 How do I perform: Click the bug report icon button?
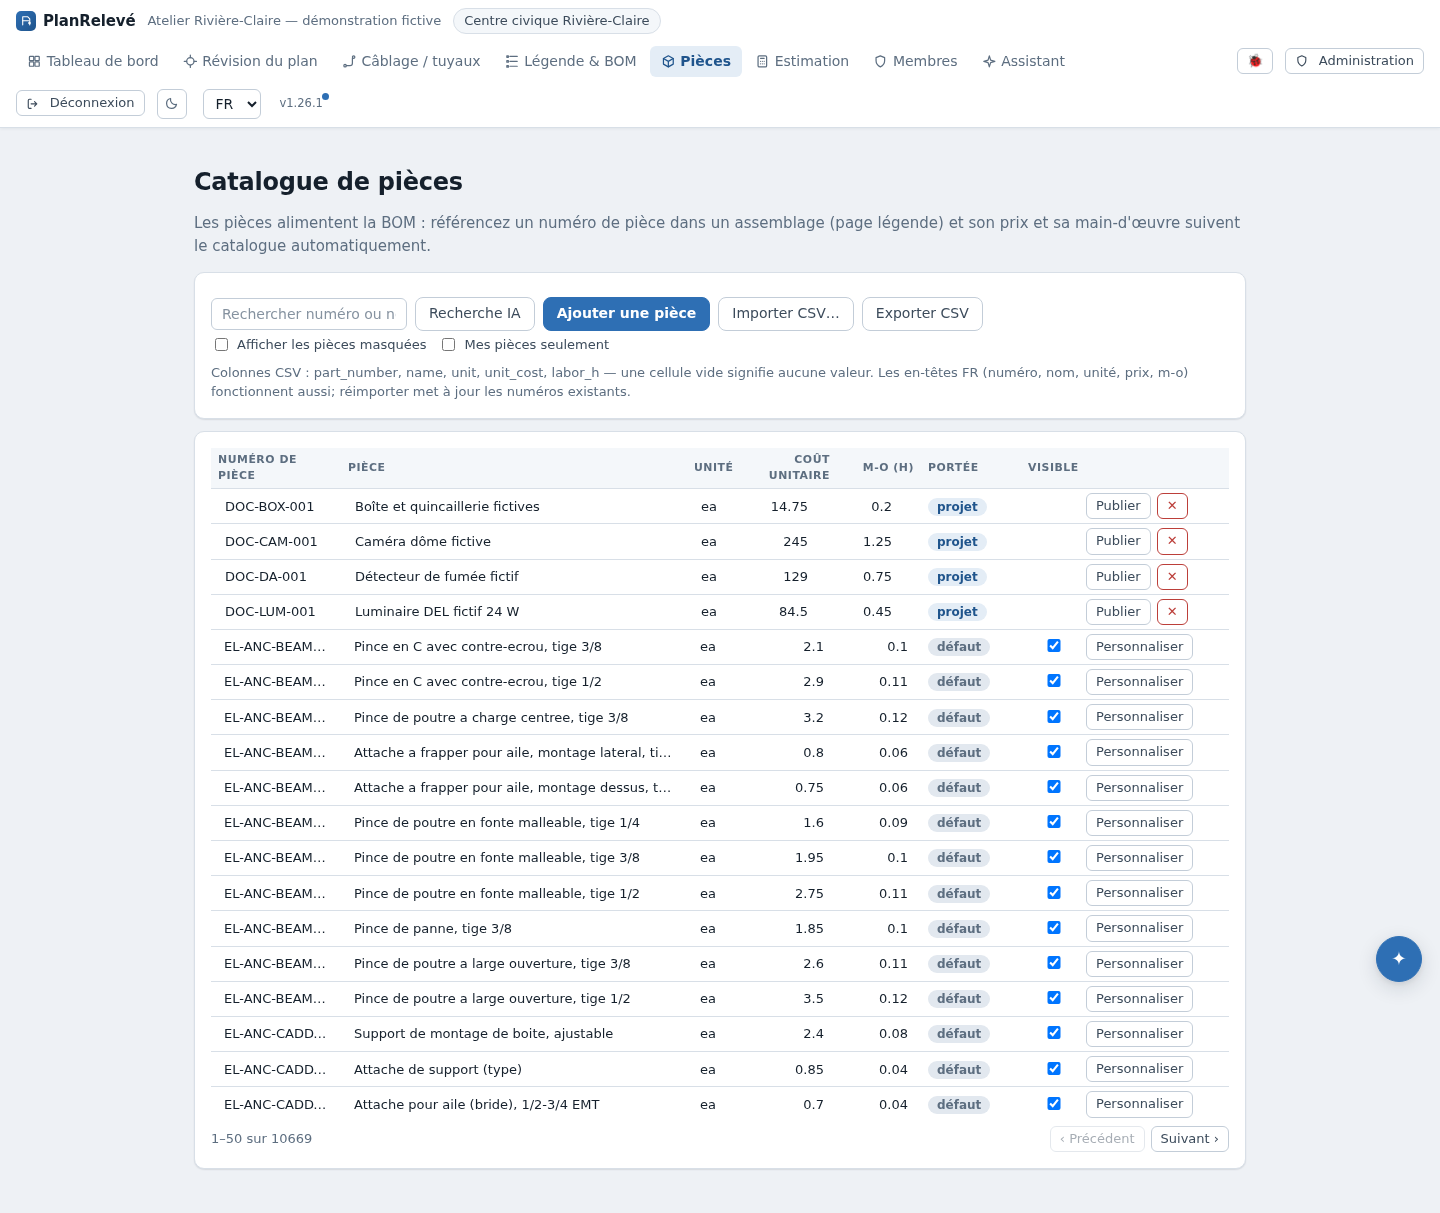coord(1255,61)
